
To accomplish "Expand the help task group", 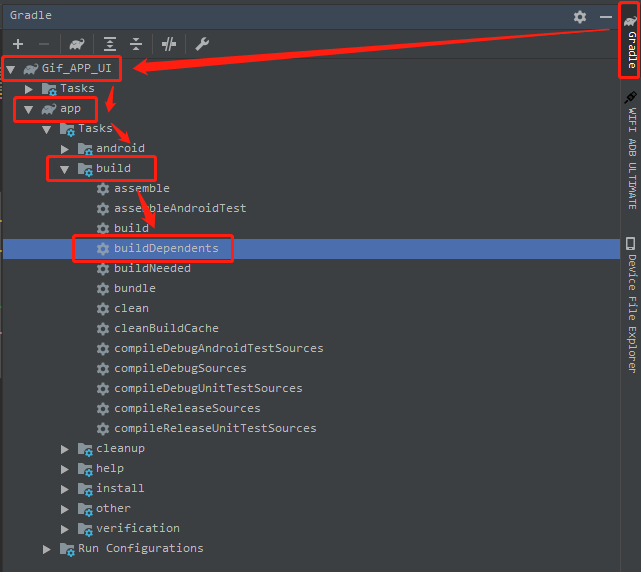I will coord(65,469).
